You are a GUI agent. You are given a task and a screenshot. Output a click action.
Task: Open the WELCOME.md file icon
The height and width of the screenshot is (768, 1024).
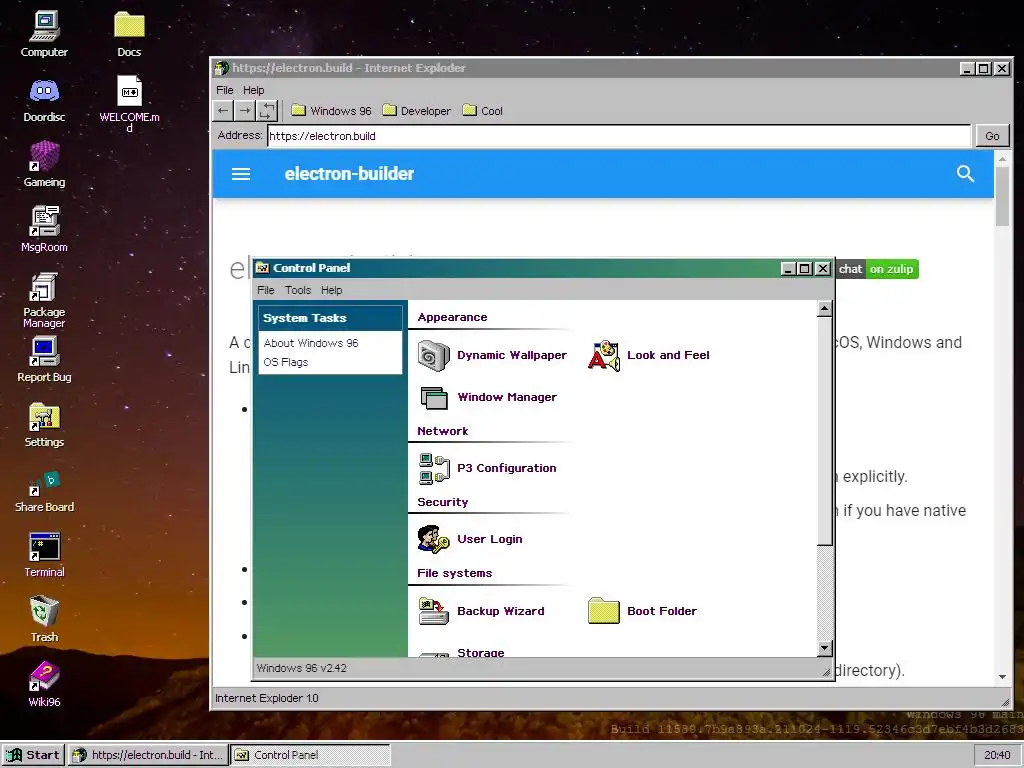point(129,103)
